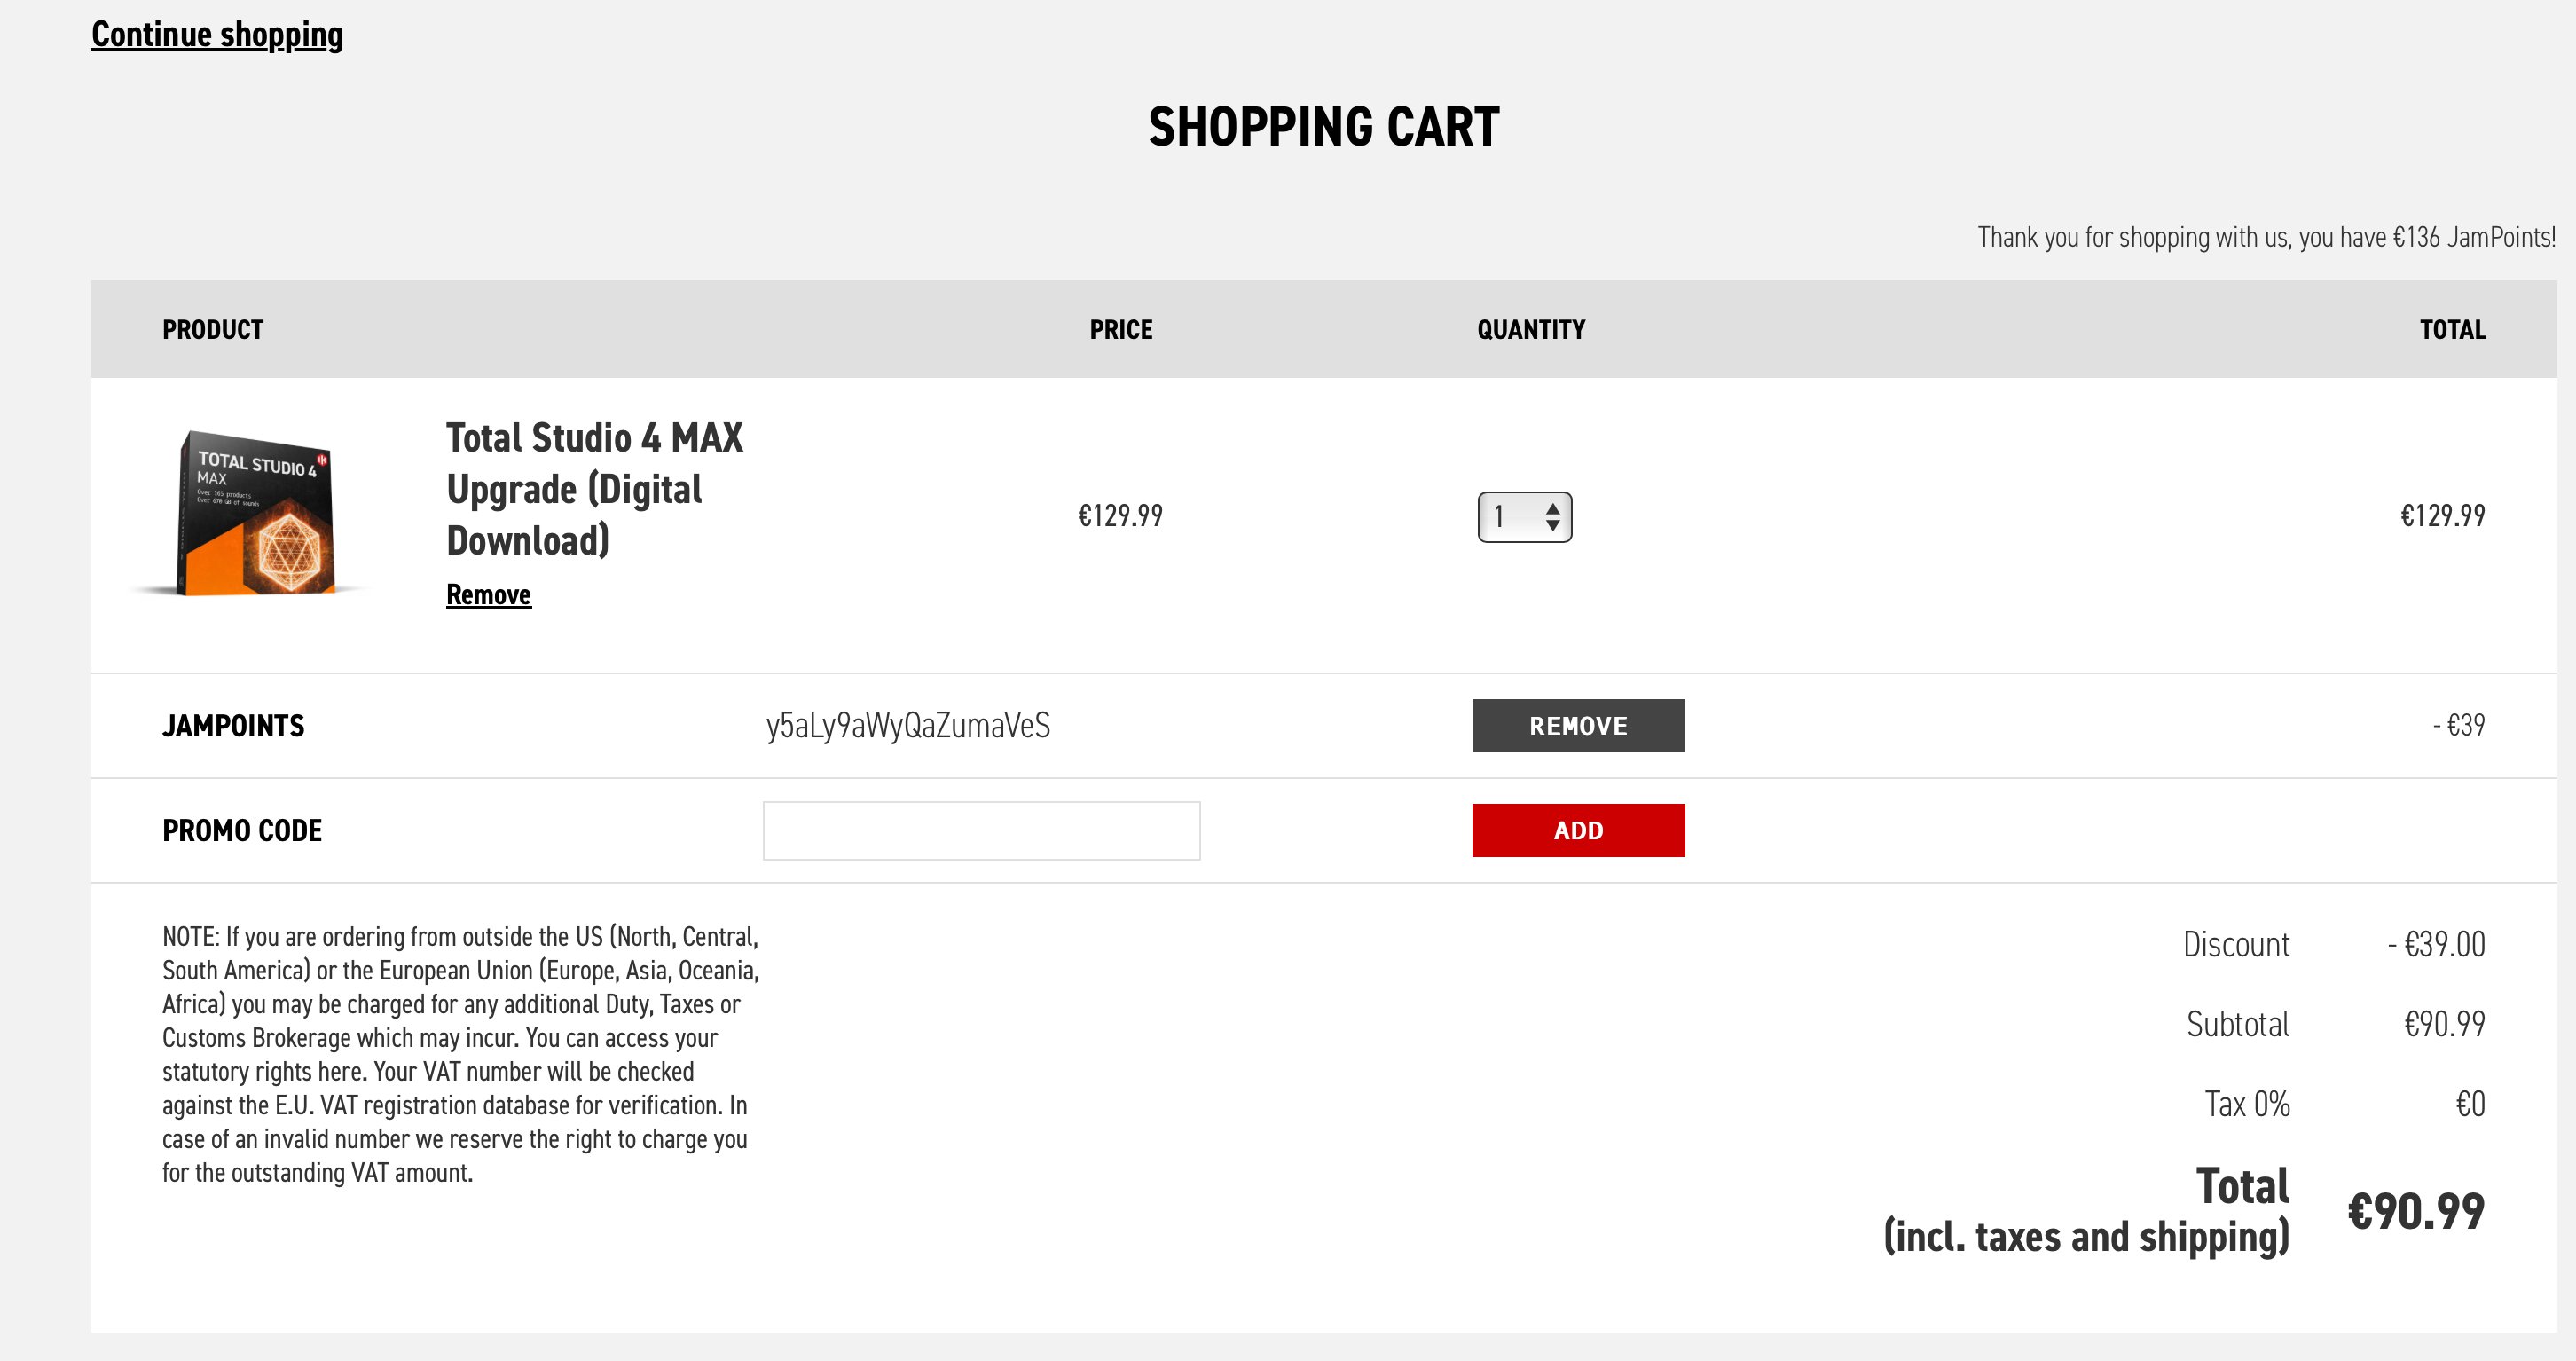Screen dimensions: 2576x1361
Task: Click the quantity field up arrow
Action: [x=1552, y=508]
